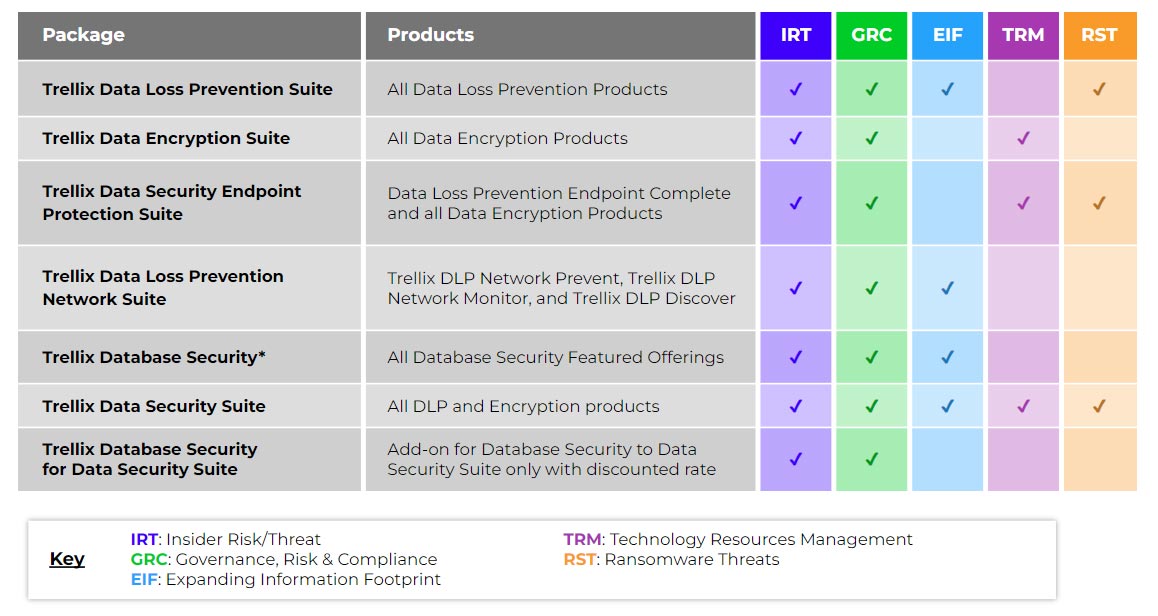Click RST checkmark for Data Loss Prevention Suite

[x=1099, y=89]
